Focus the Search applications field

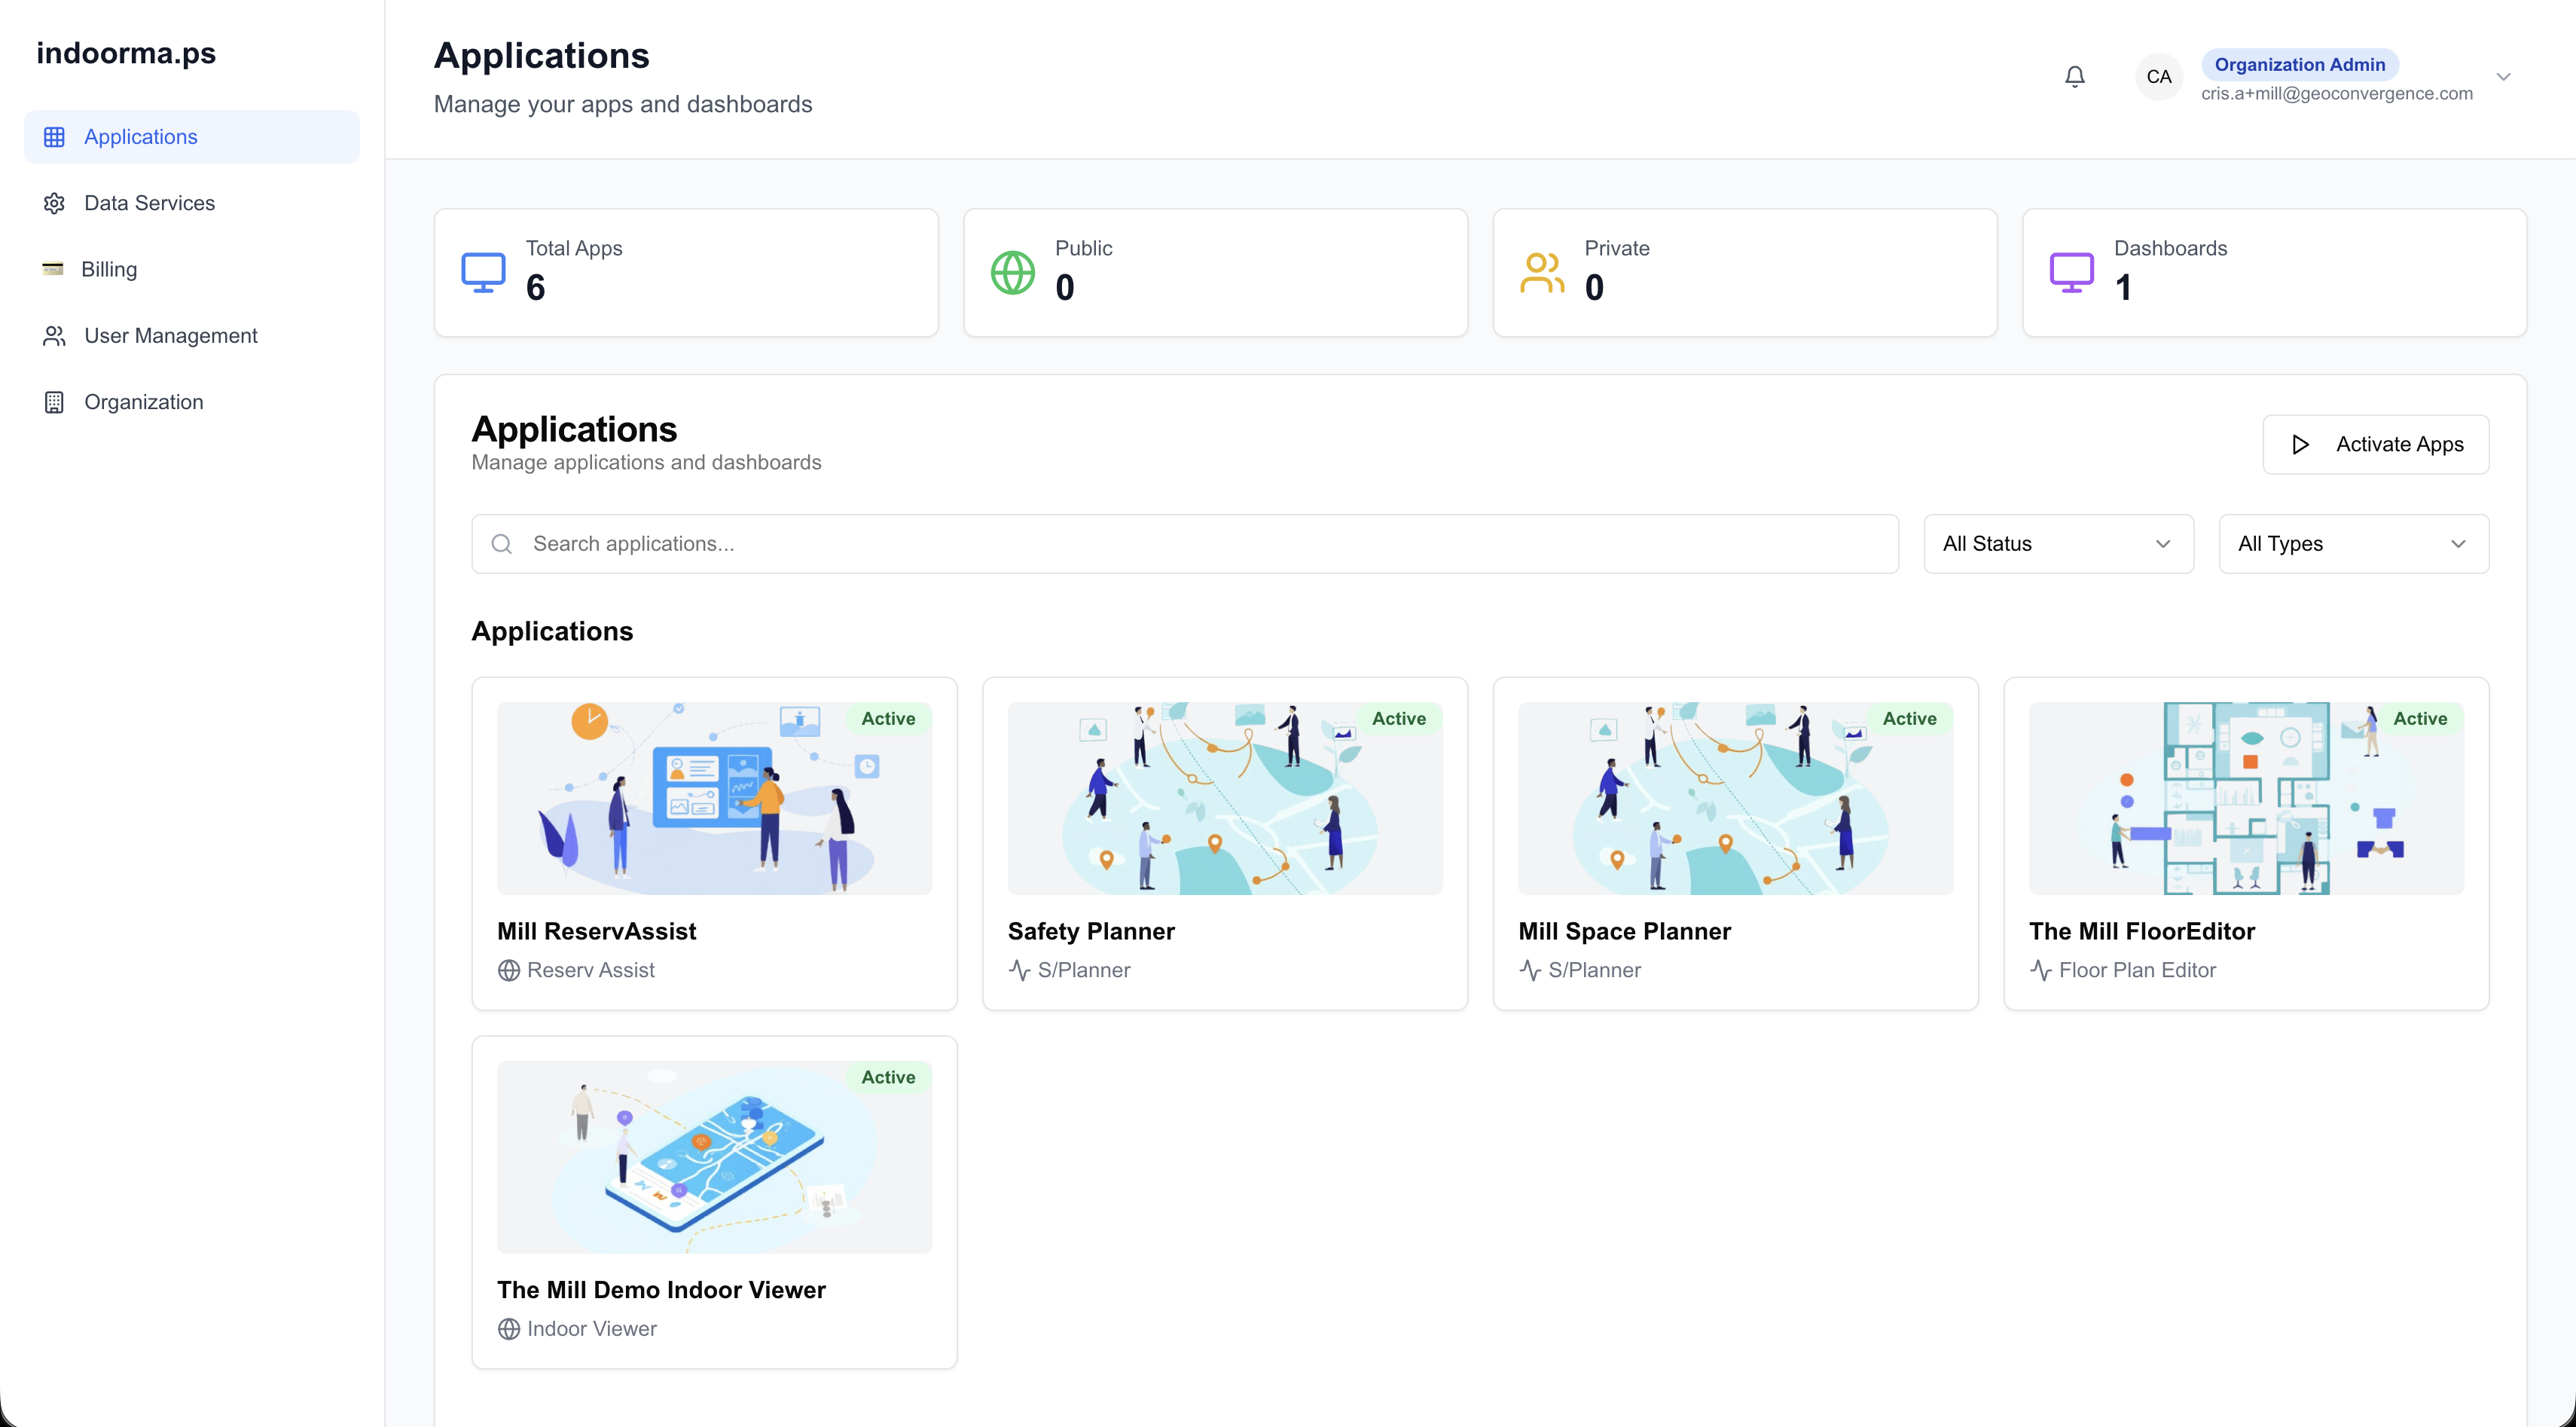point(1185,544)
